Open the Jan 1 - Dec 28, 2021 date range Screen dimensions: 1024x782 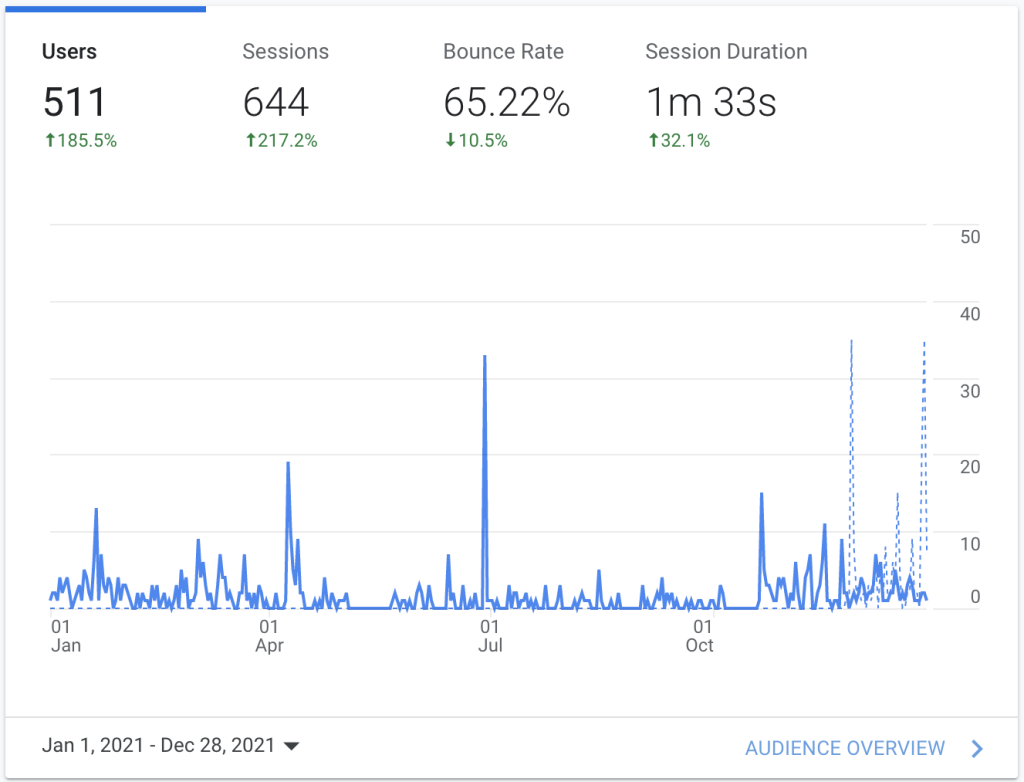(158, 746)
